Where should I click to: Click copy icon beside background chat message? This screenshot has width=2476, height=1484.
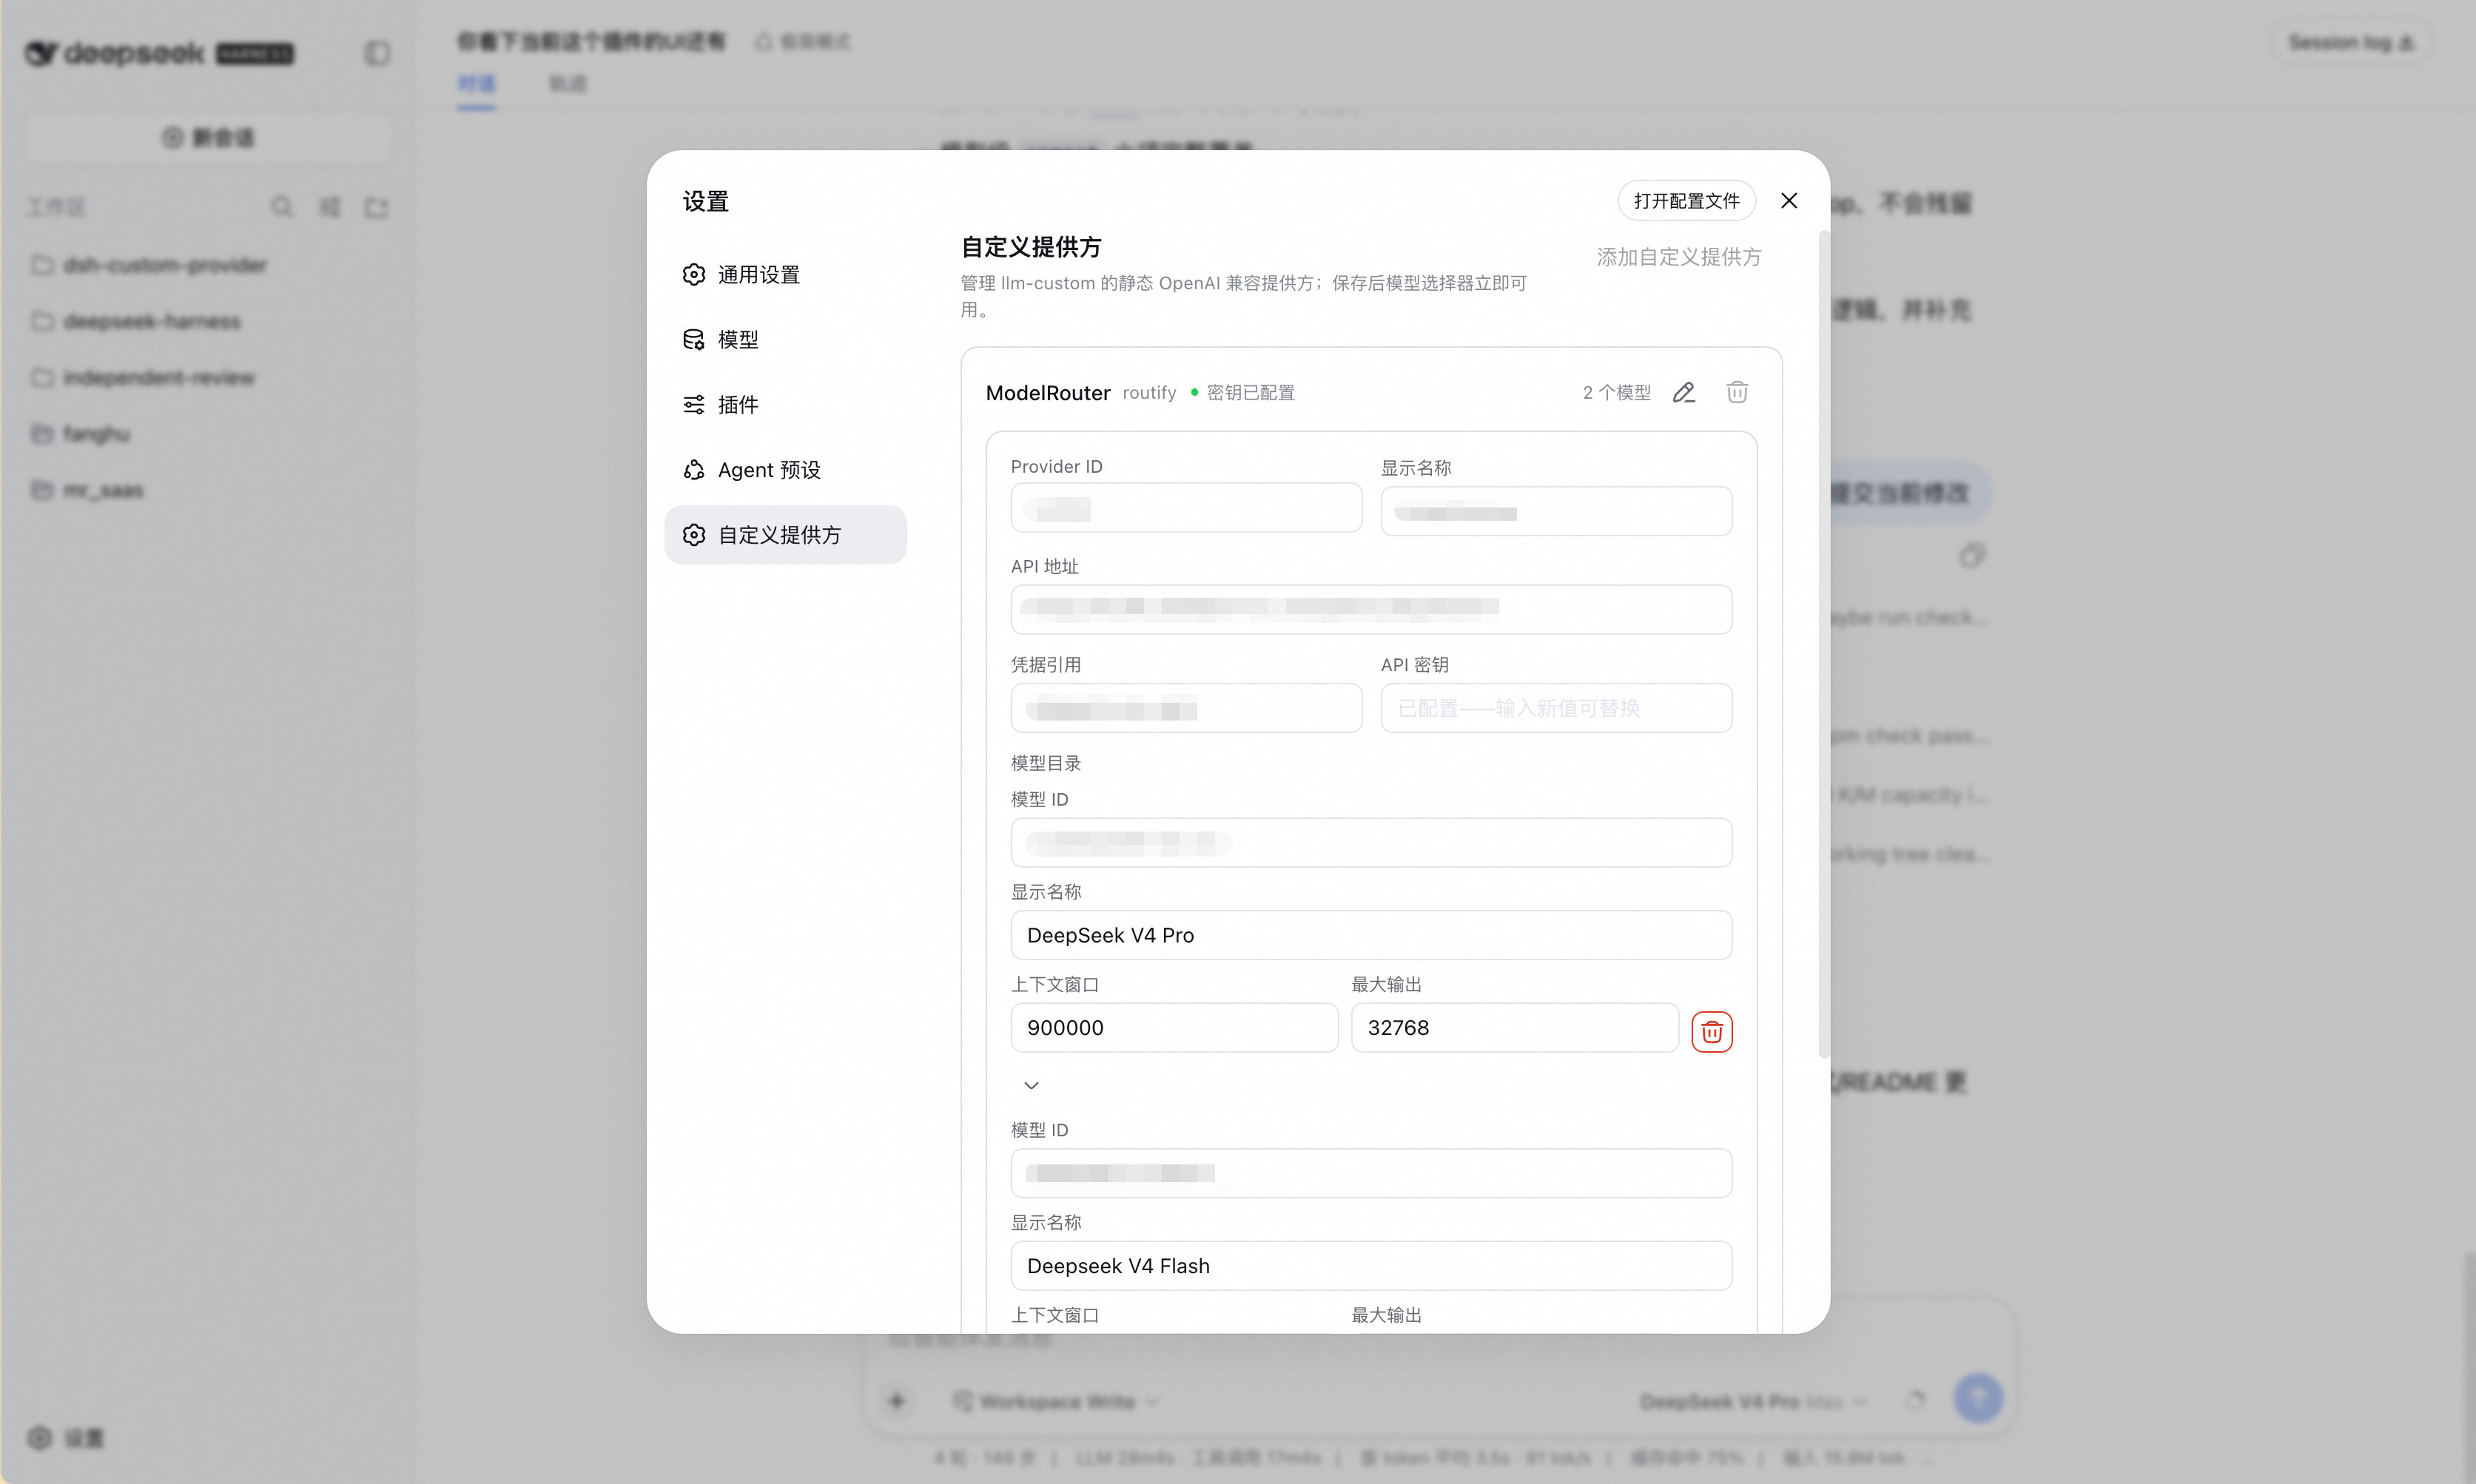click(1971, 555)
